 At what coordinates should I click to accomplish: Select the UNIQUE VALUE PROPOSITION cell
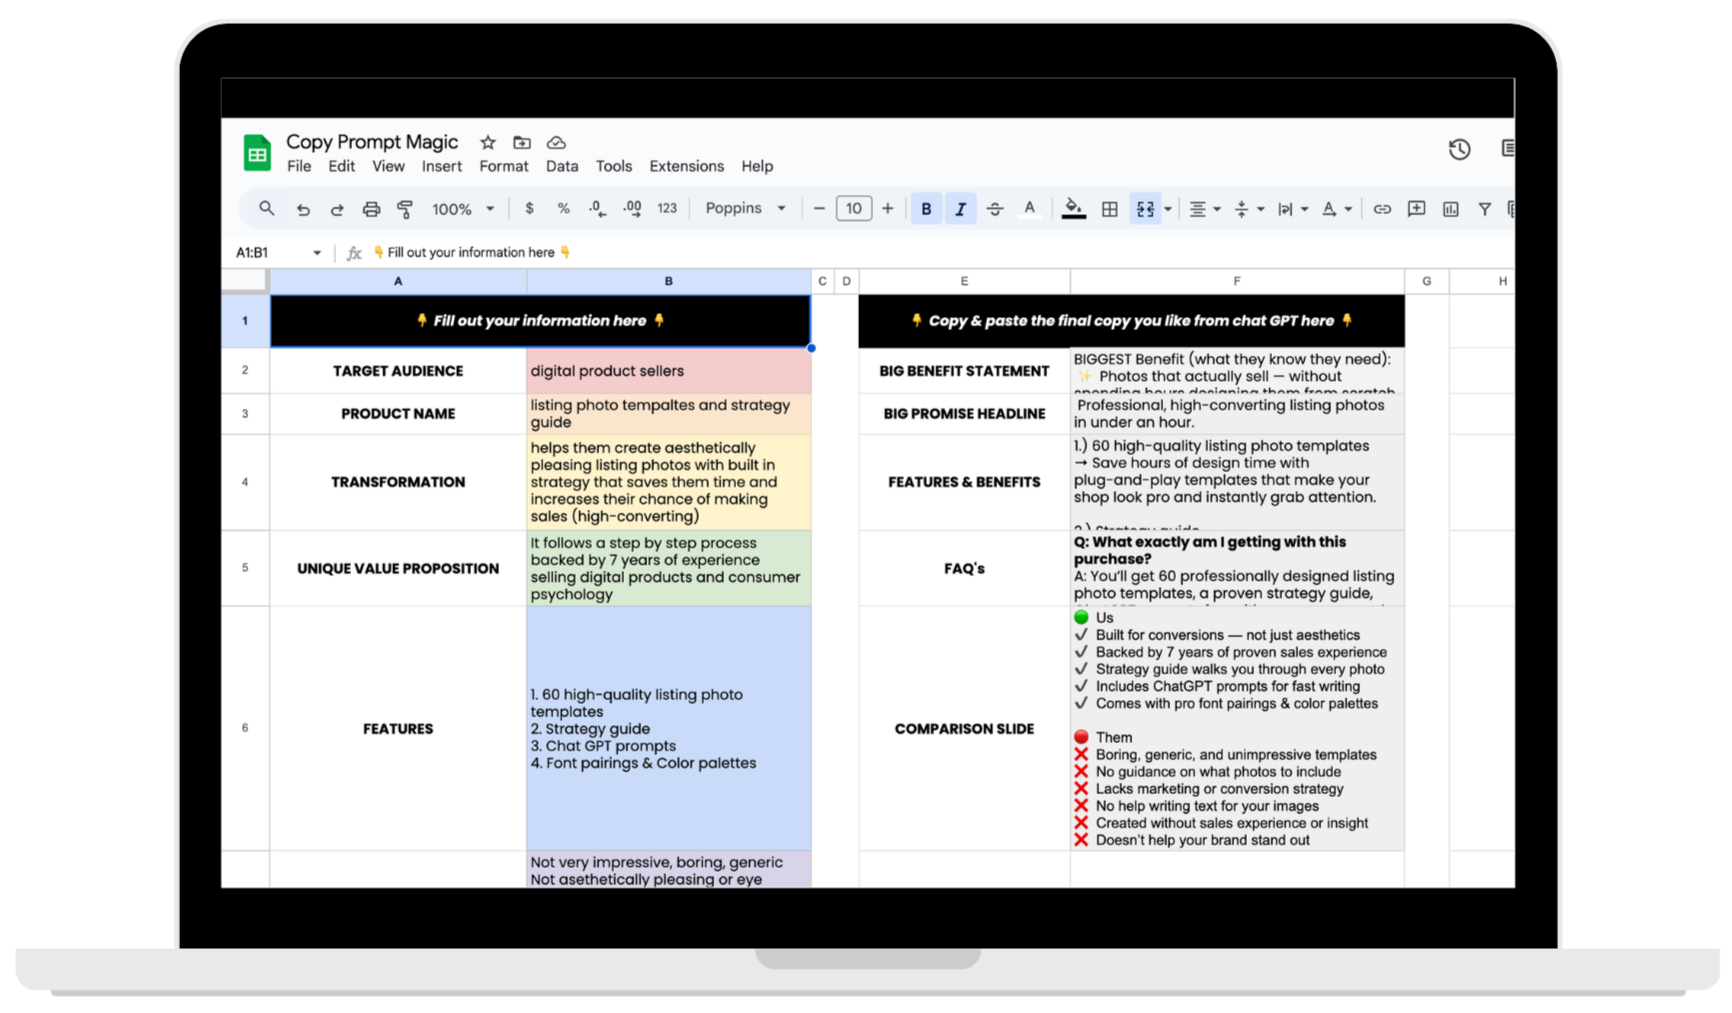[x=398, y=568]
